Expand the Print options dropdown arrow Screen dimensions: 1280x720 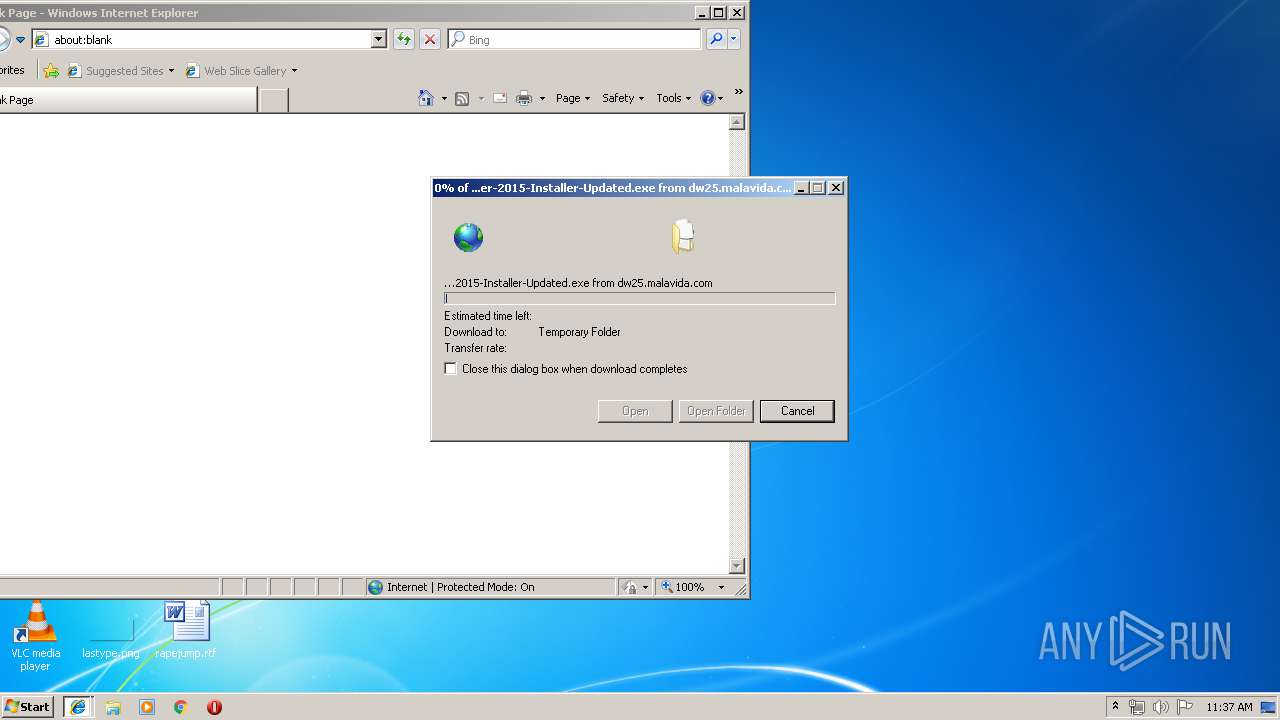[542, 98]
